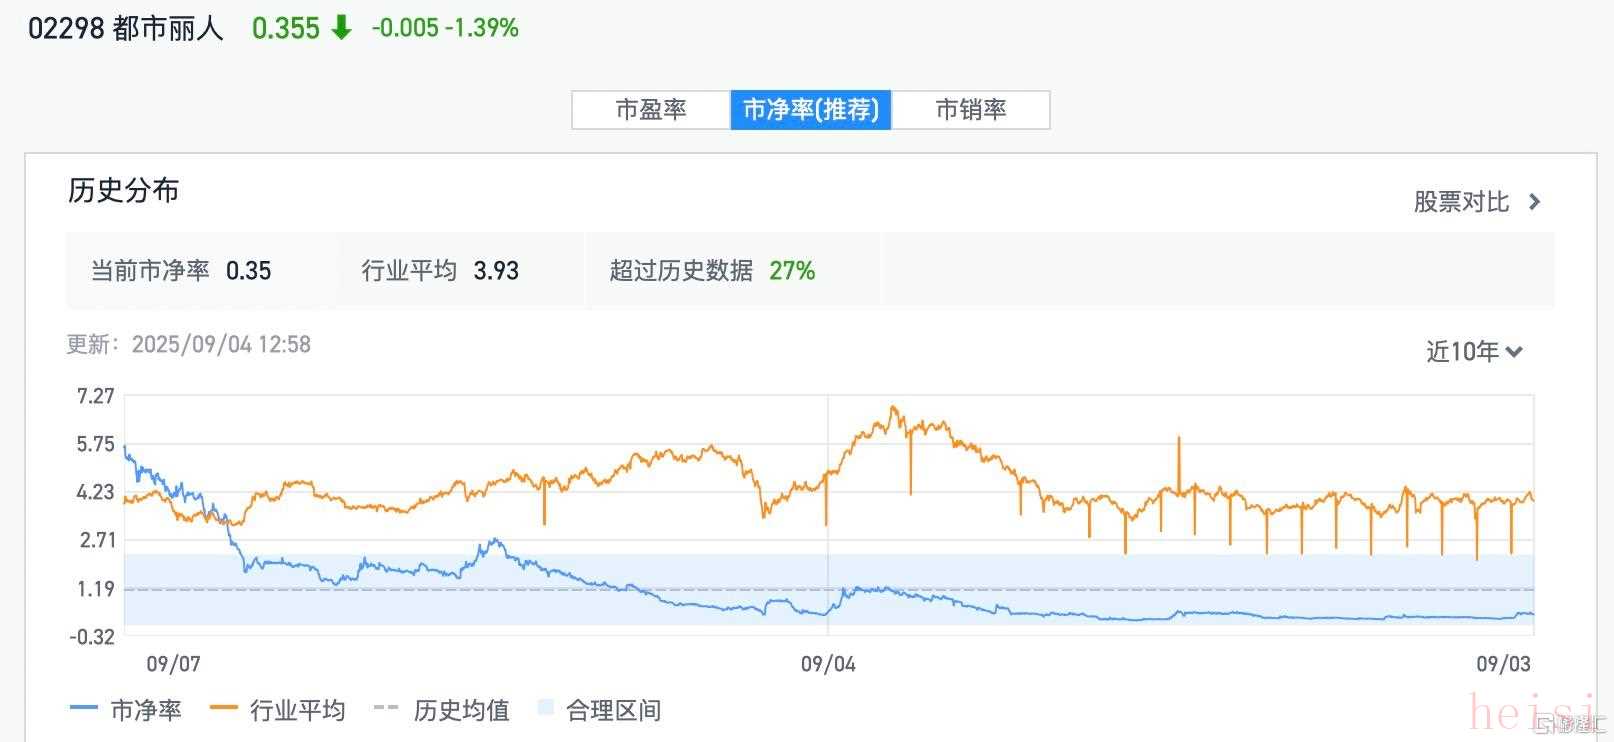Click the stock name 02298 都市丽人
The image size is (1614, 742).
tap(125, 28)
